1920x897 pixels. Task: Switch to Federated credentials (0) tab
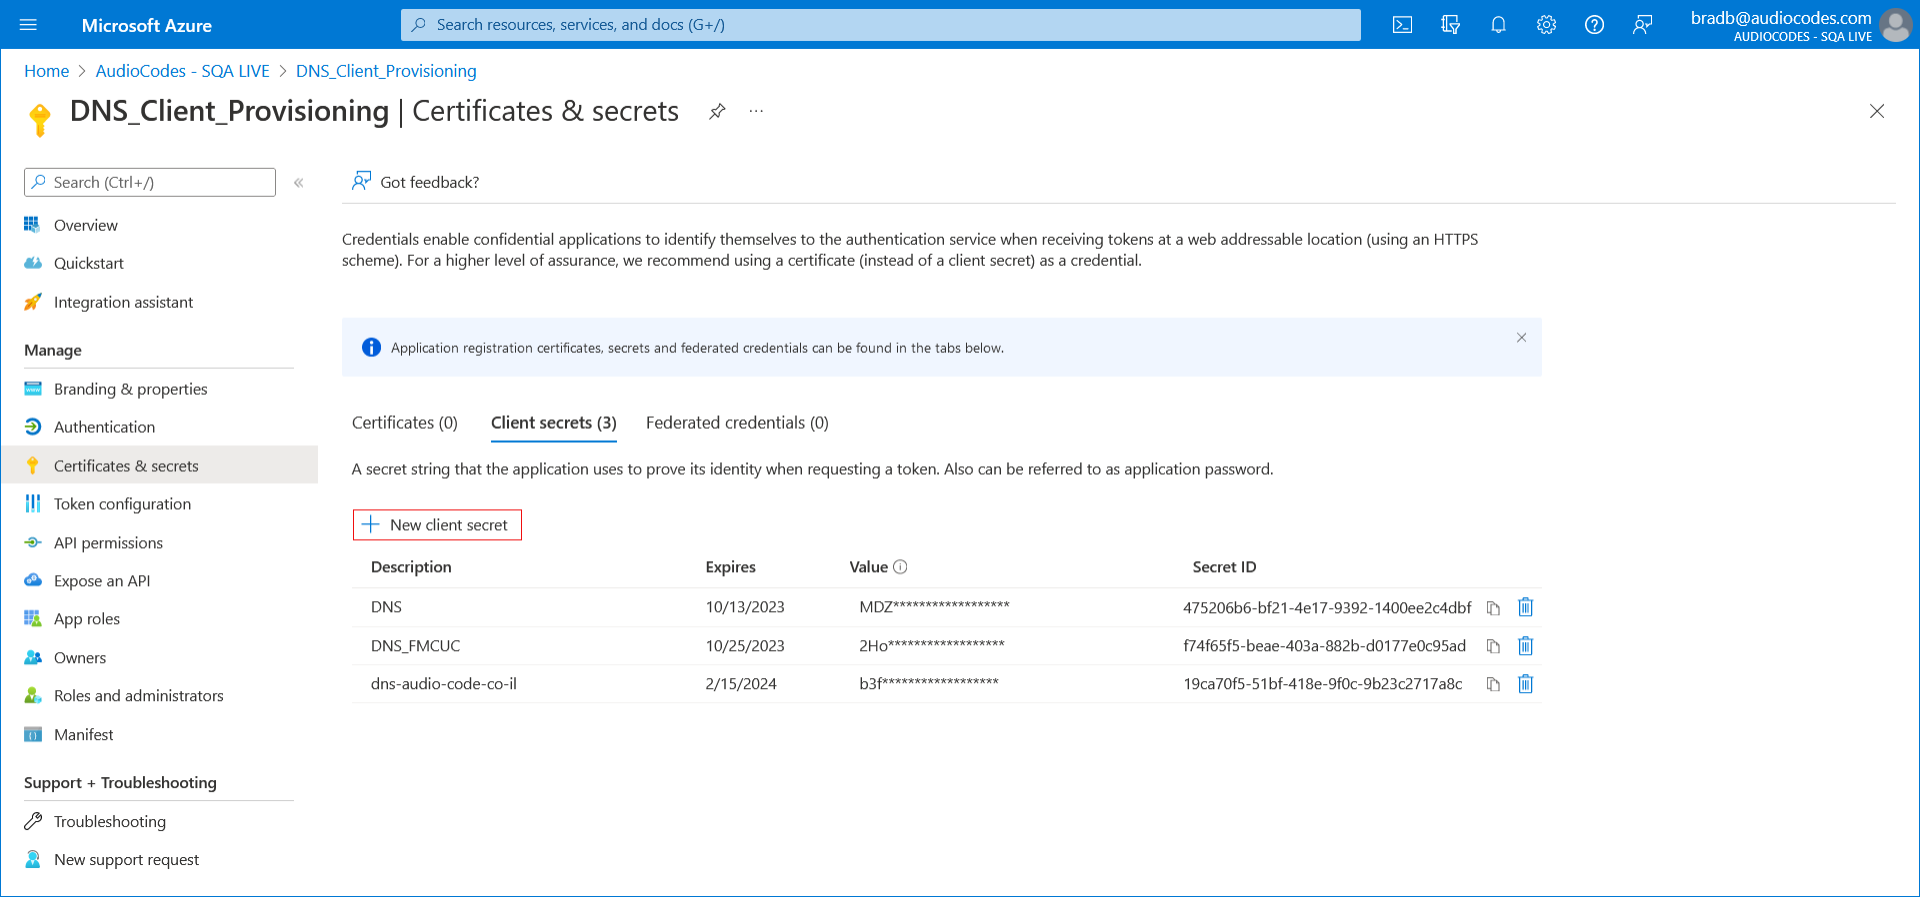737,423
